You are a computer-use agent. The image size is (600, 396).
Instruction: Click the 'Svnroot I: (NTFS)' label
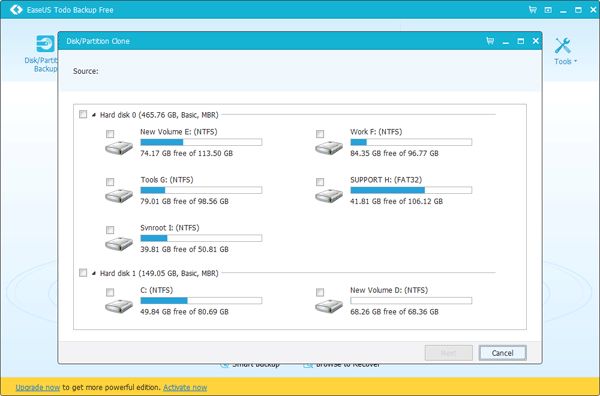coord(170,228)
